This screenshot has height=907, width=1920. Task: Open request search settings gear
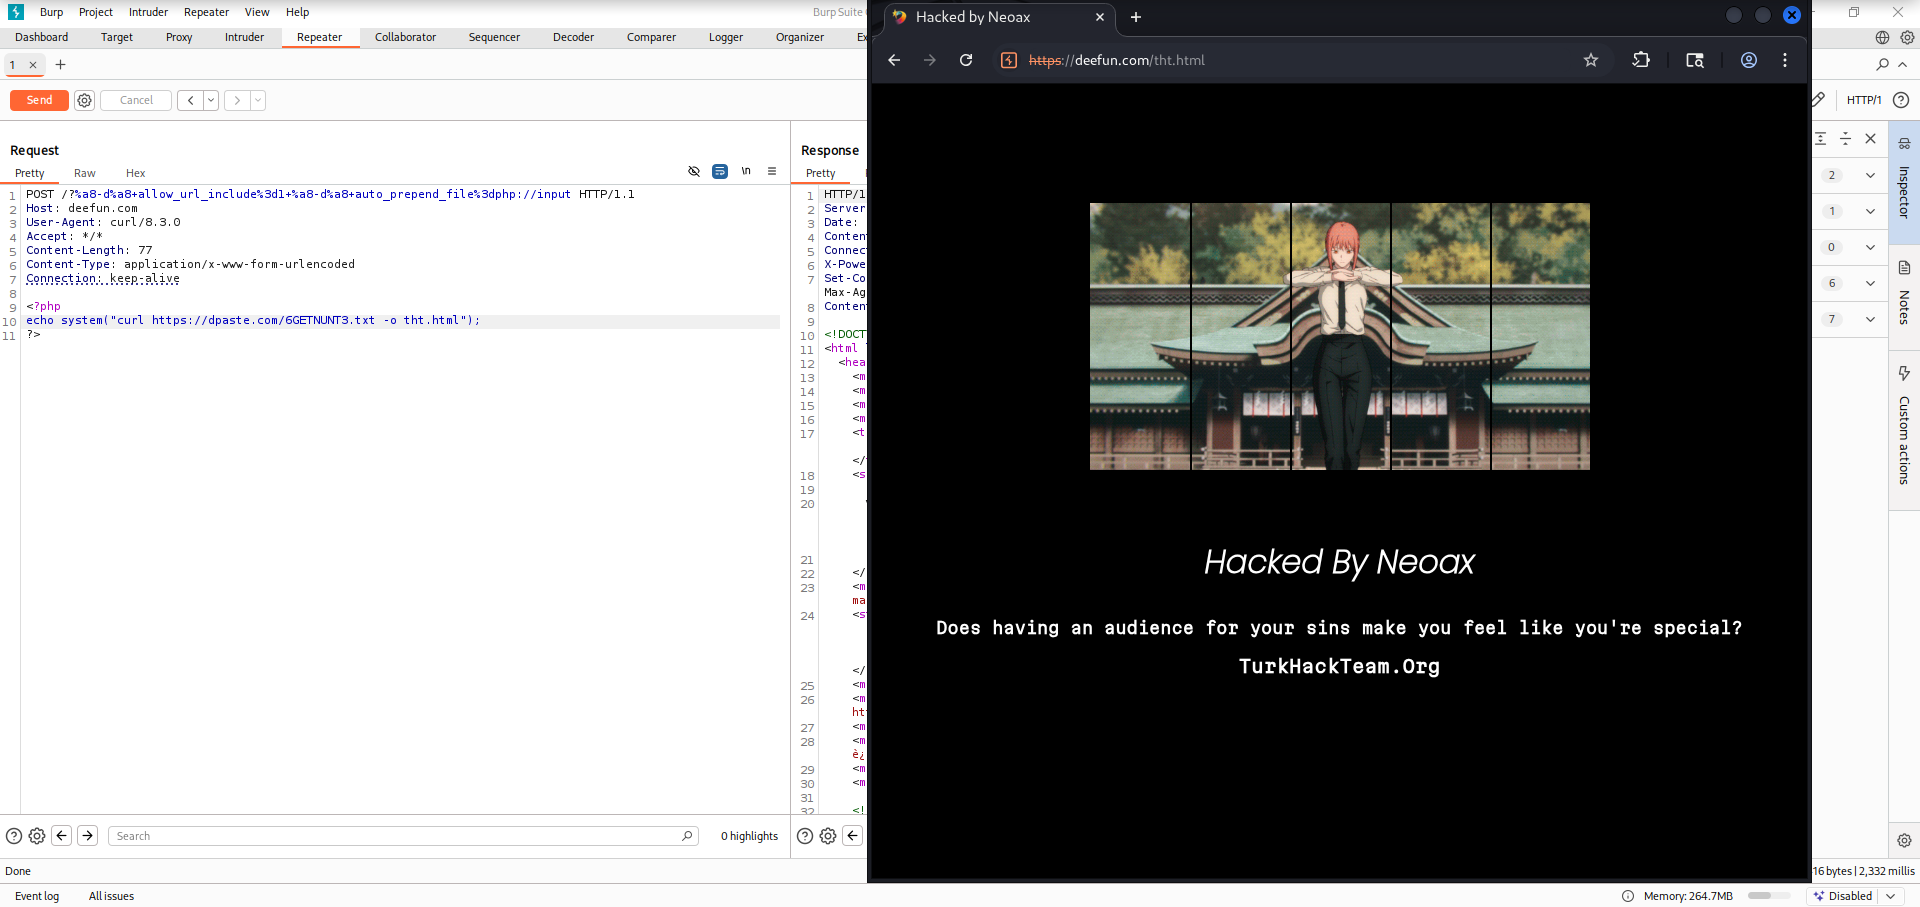(37, 836)
